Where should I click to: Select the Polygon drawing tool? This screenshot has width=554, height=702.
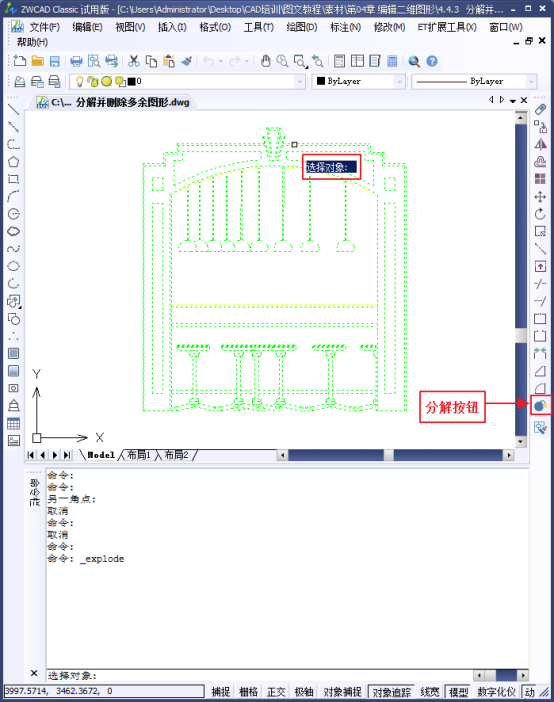pyautogui.click(x=13, y=162)
